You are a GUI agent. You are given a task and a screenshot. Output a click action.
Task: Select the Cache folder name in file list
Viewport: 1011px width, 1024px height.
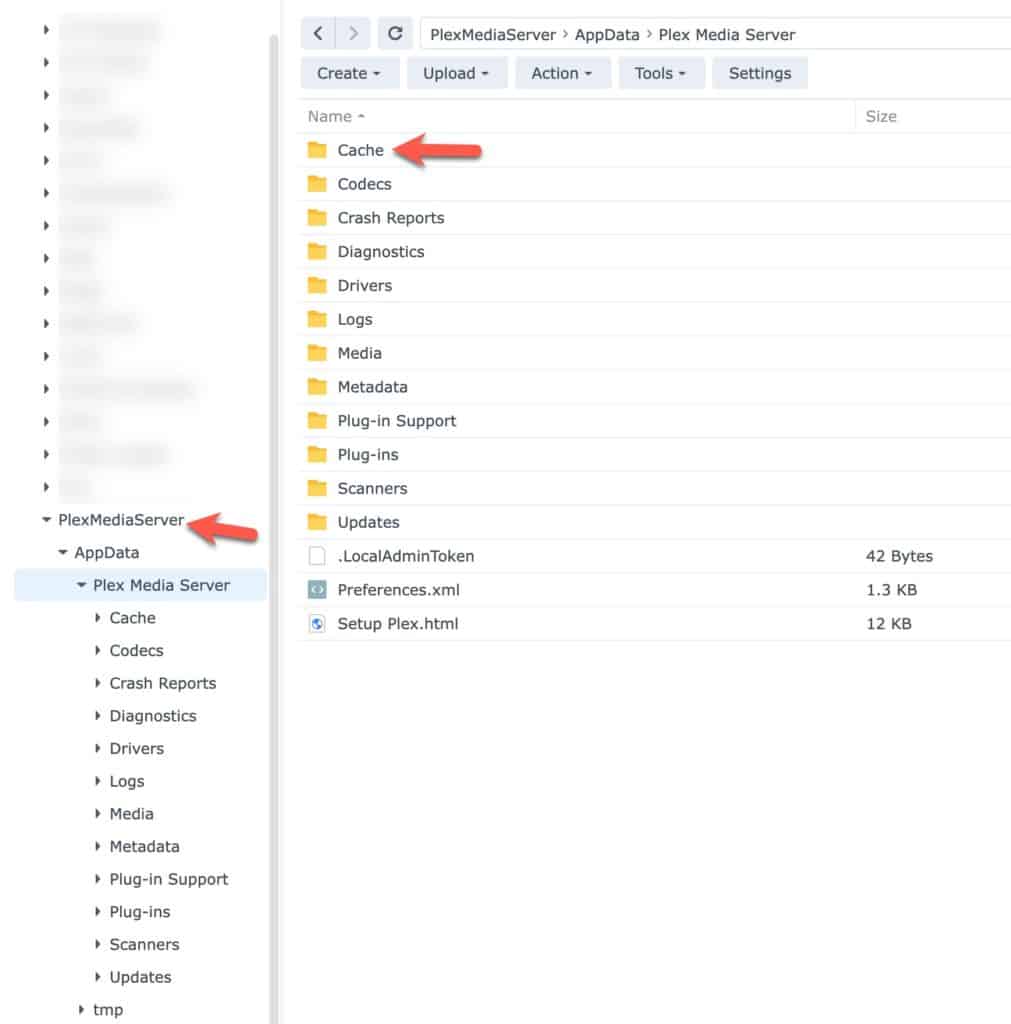coord(361,150)
